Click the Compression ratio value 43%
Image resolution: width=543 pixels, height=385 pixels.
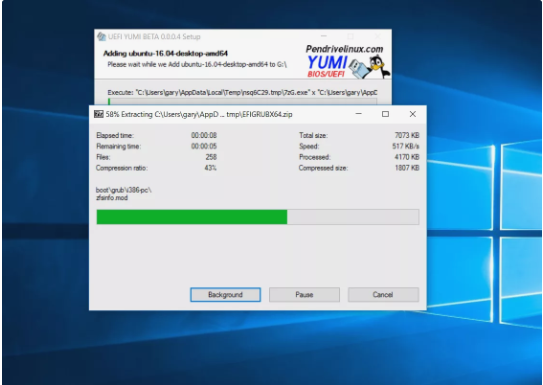(x=211, y=168)
